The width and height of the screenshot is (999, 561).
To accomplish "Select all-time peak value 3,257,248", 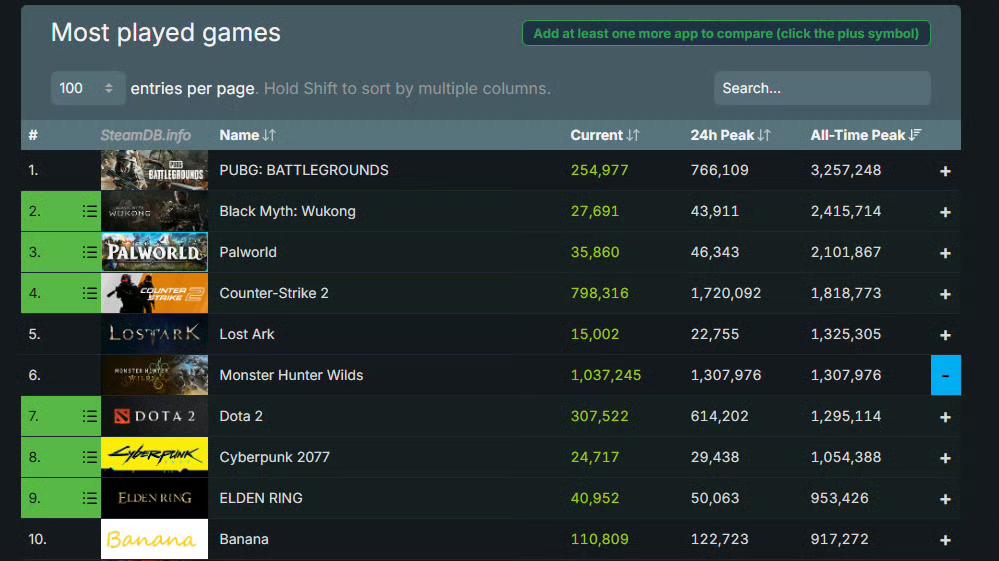I will pyautogui.click(x=845, y=170).
